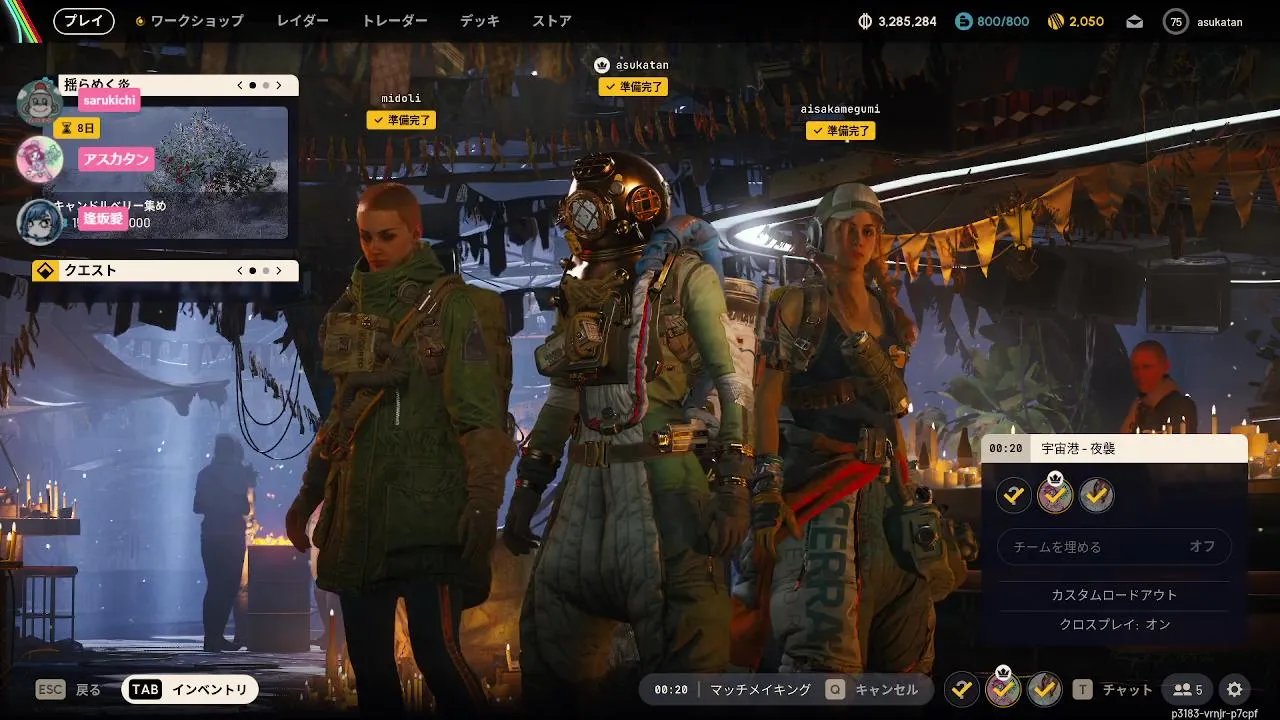Open the mail inbox envelope icon

coord(1134,21)
